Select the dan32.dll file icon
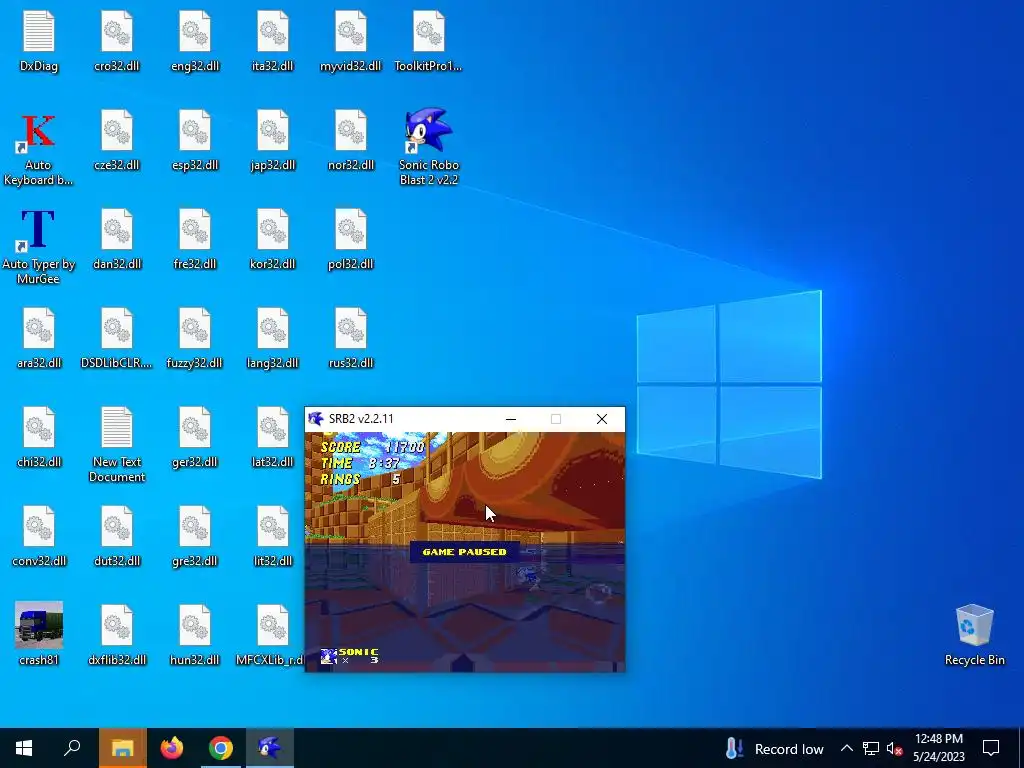Image resolution: width=1024 pixels, height=768 pixels. tap(117, 229)
